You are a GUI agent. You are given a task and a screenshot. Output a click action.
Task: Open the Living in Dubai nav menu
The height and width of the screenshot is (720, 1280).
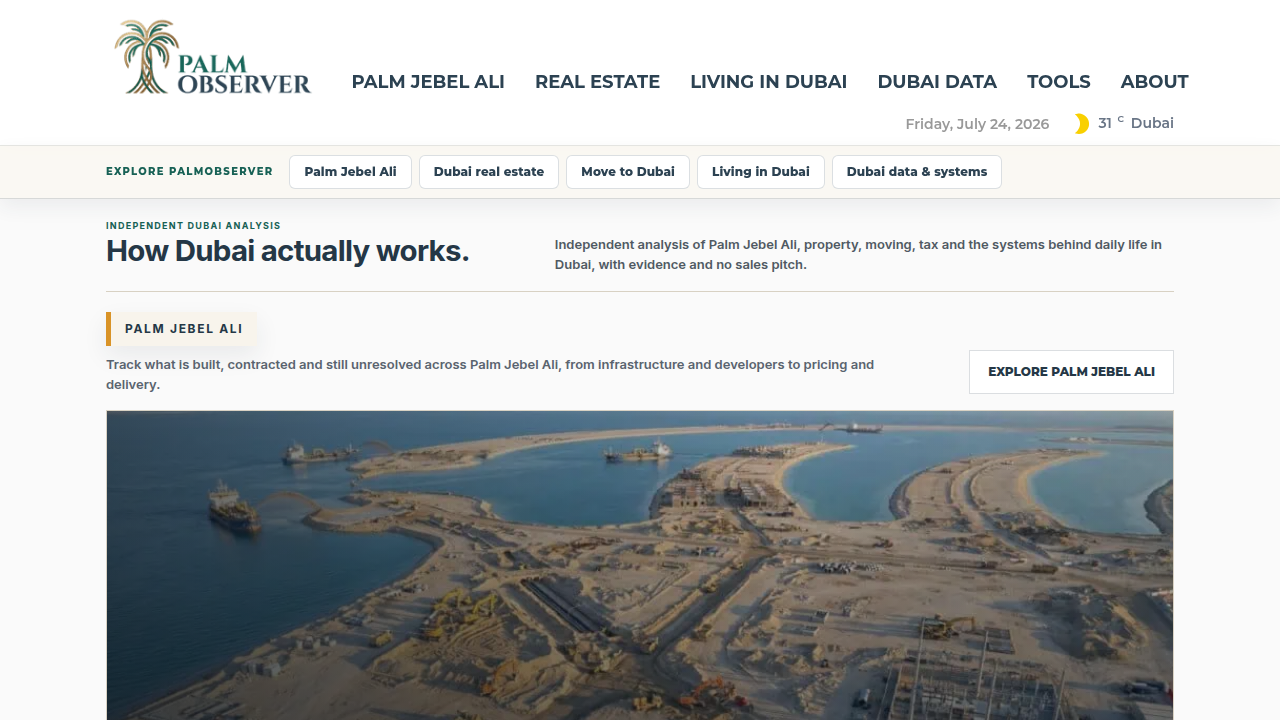[768, 82]
